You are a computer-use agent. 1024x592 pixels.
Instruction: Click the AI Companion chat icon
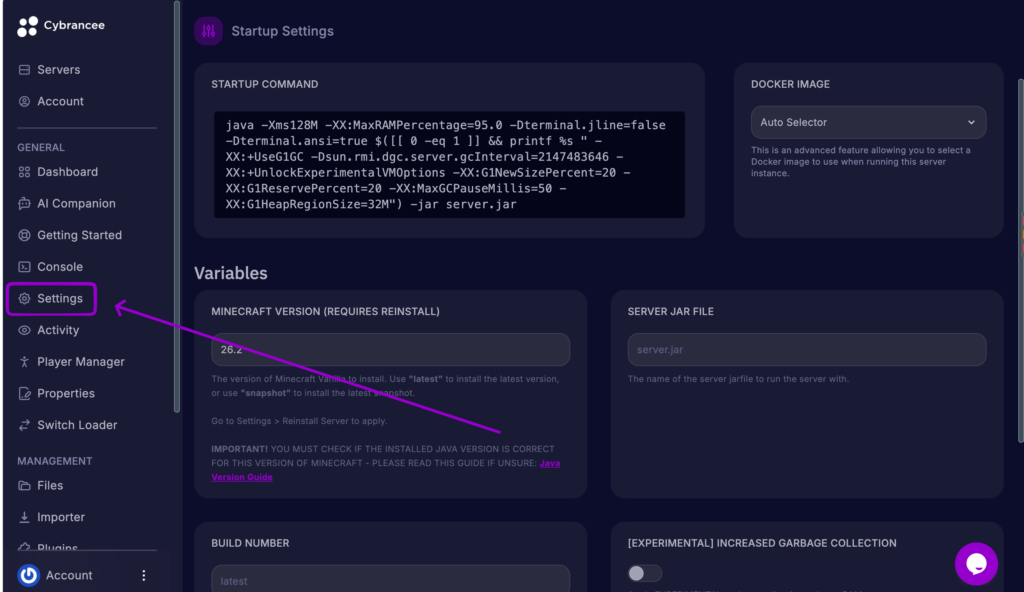(x=24, y=203)
